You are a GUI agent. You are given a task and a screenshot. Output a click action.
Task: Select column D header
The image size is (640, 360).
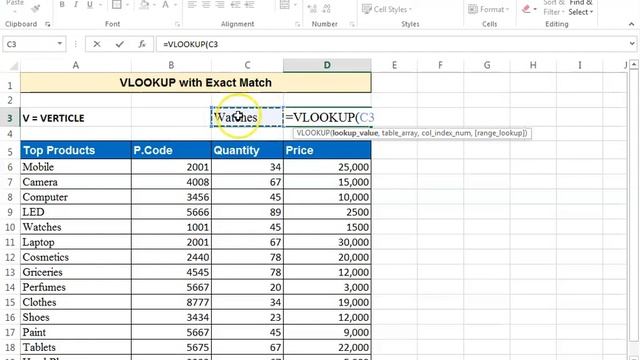point(327,65)
